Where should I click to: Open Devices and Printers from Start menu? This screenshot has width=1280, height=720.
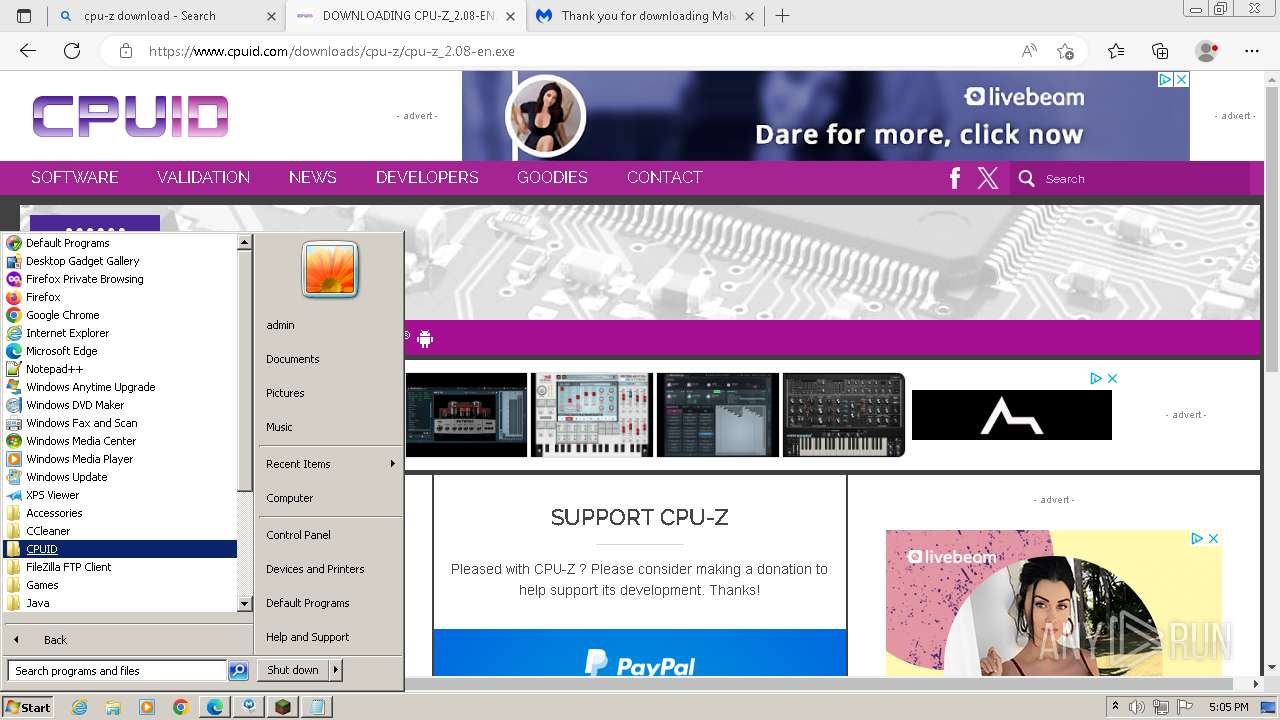315,569
